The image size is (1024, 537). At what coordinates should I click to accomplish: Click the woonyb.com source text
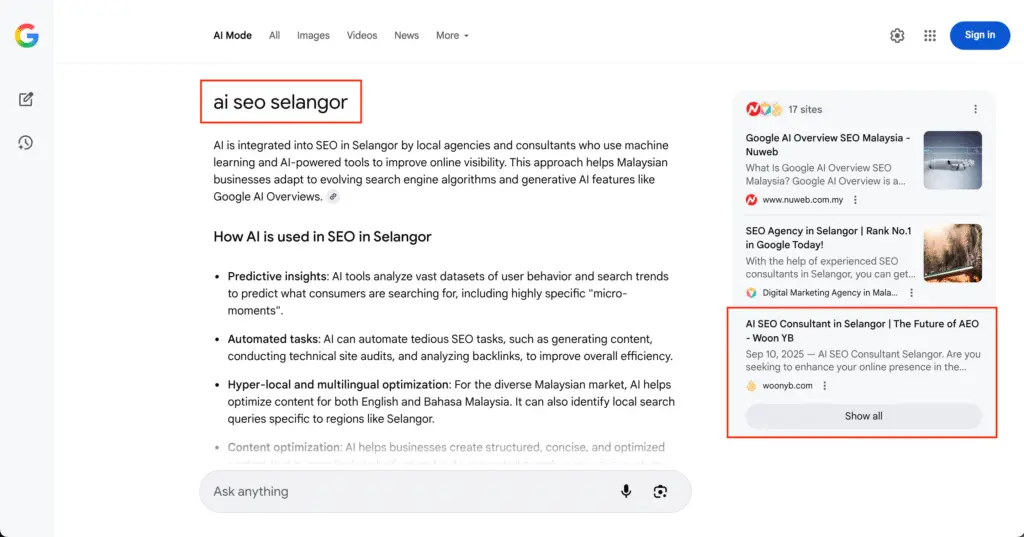coord(788,385)
